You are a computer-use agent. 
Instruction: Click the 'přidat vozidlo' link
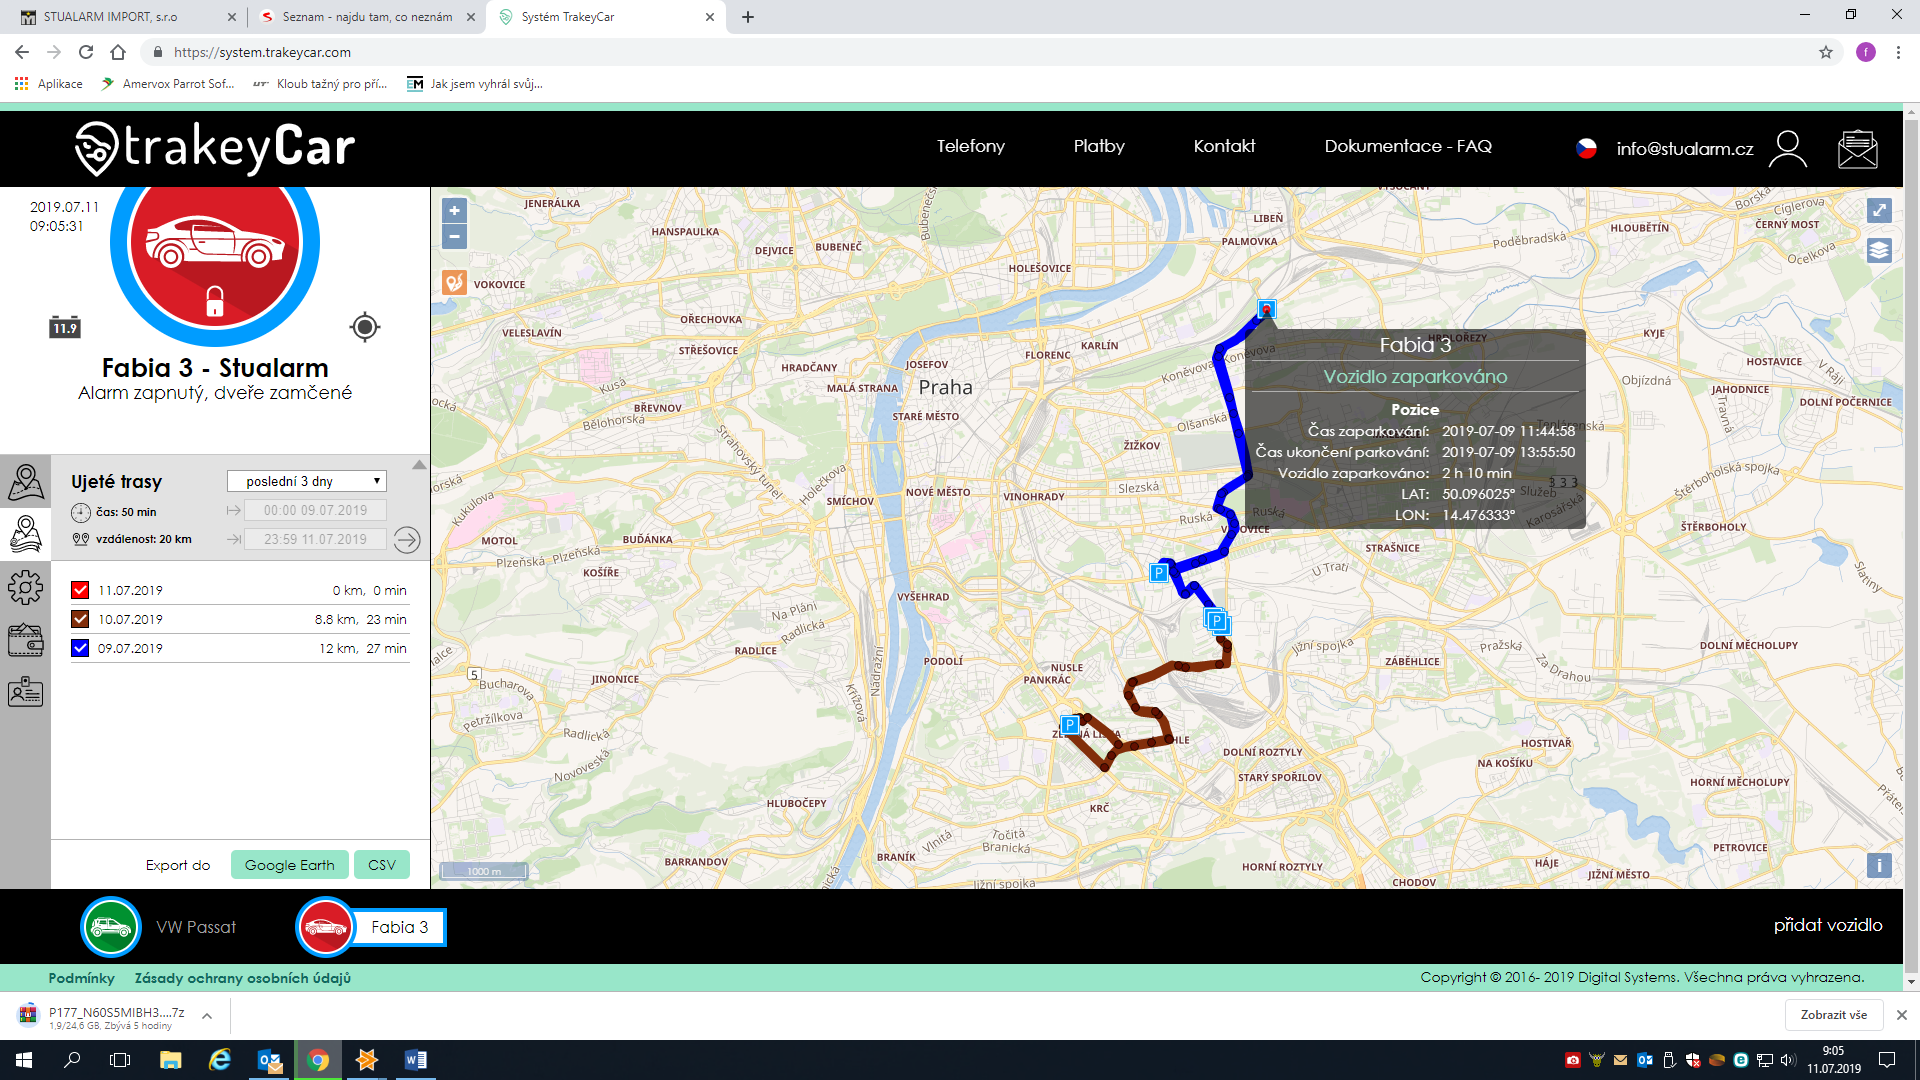tap(1828, 925)
